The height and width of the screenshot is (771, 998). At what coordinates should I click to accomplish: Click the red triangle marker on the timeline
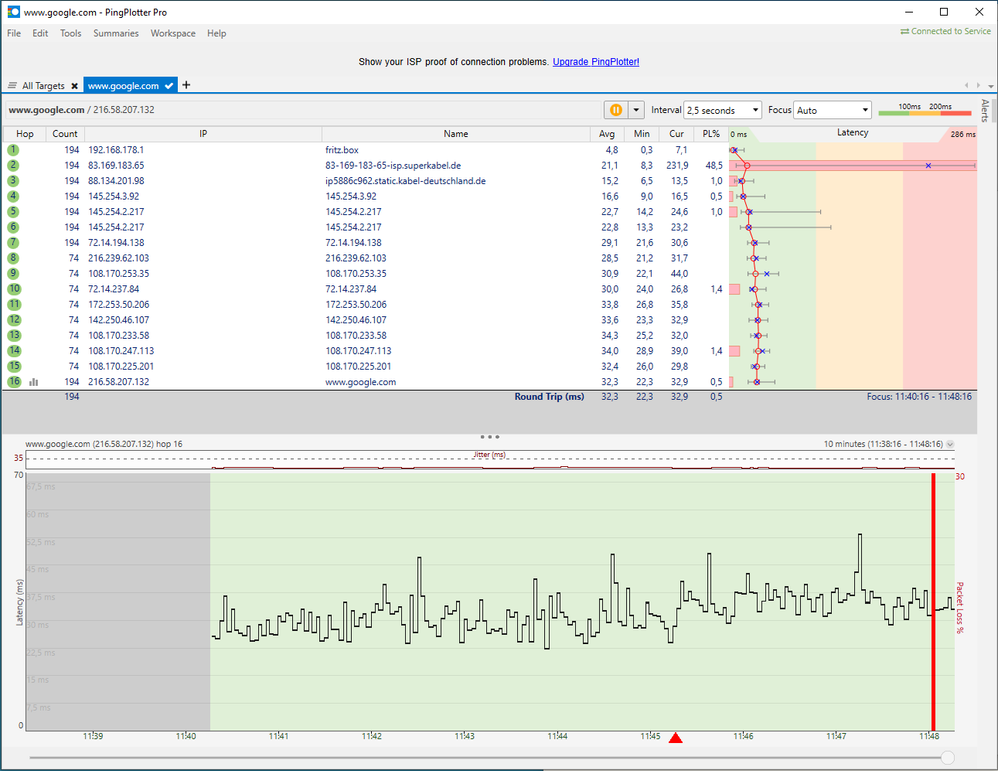(x=675, y=739)
